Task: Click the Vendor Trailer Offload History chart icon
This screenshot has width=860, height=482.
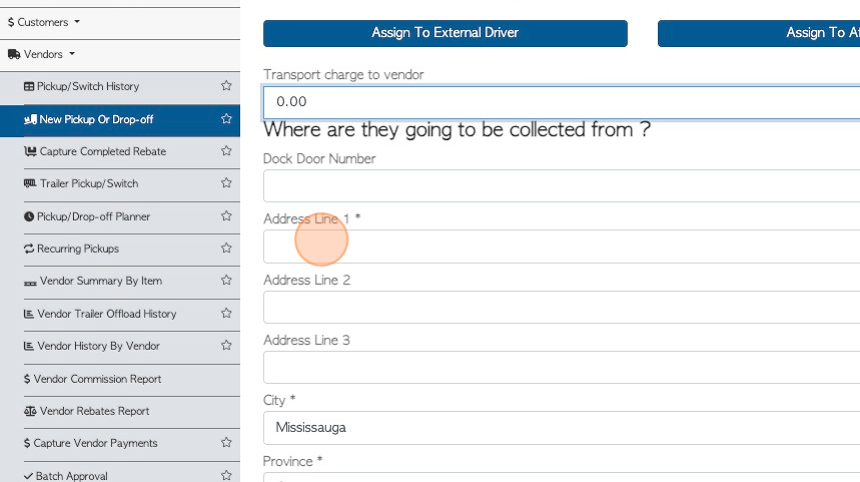Action: coord(29,314)
